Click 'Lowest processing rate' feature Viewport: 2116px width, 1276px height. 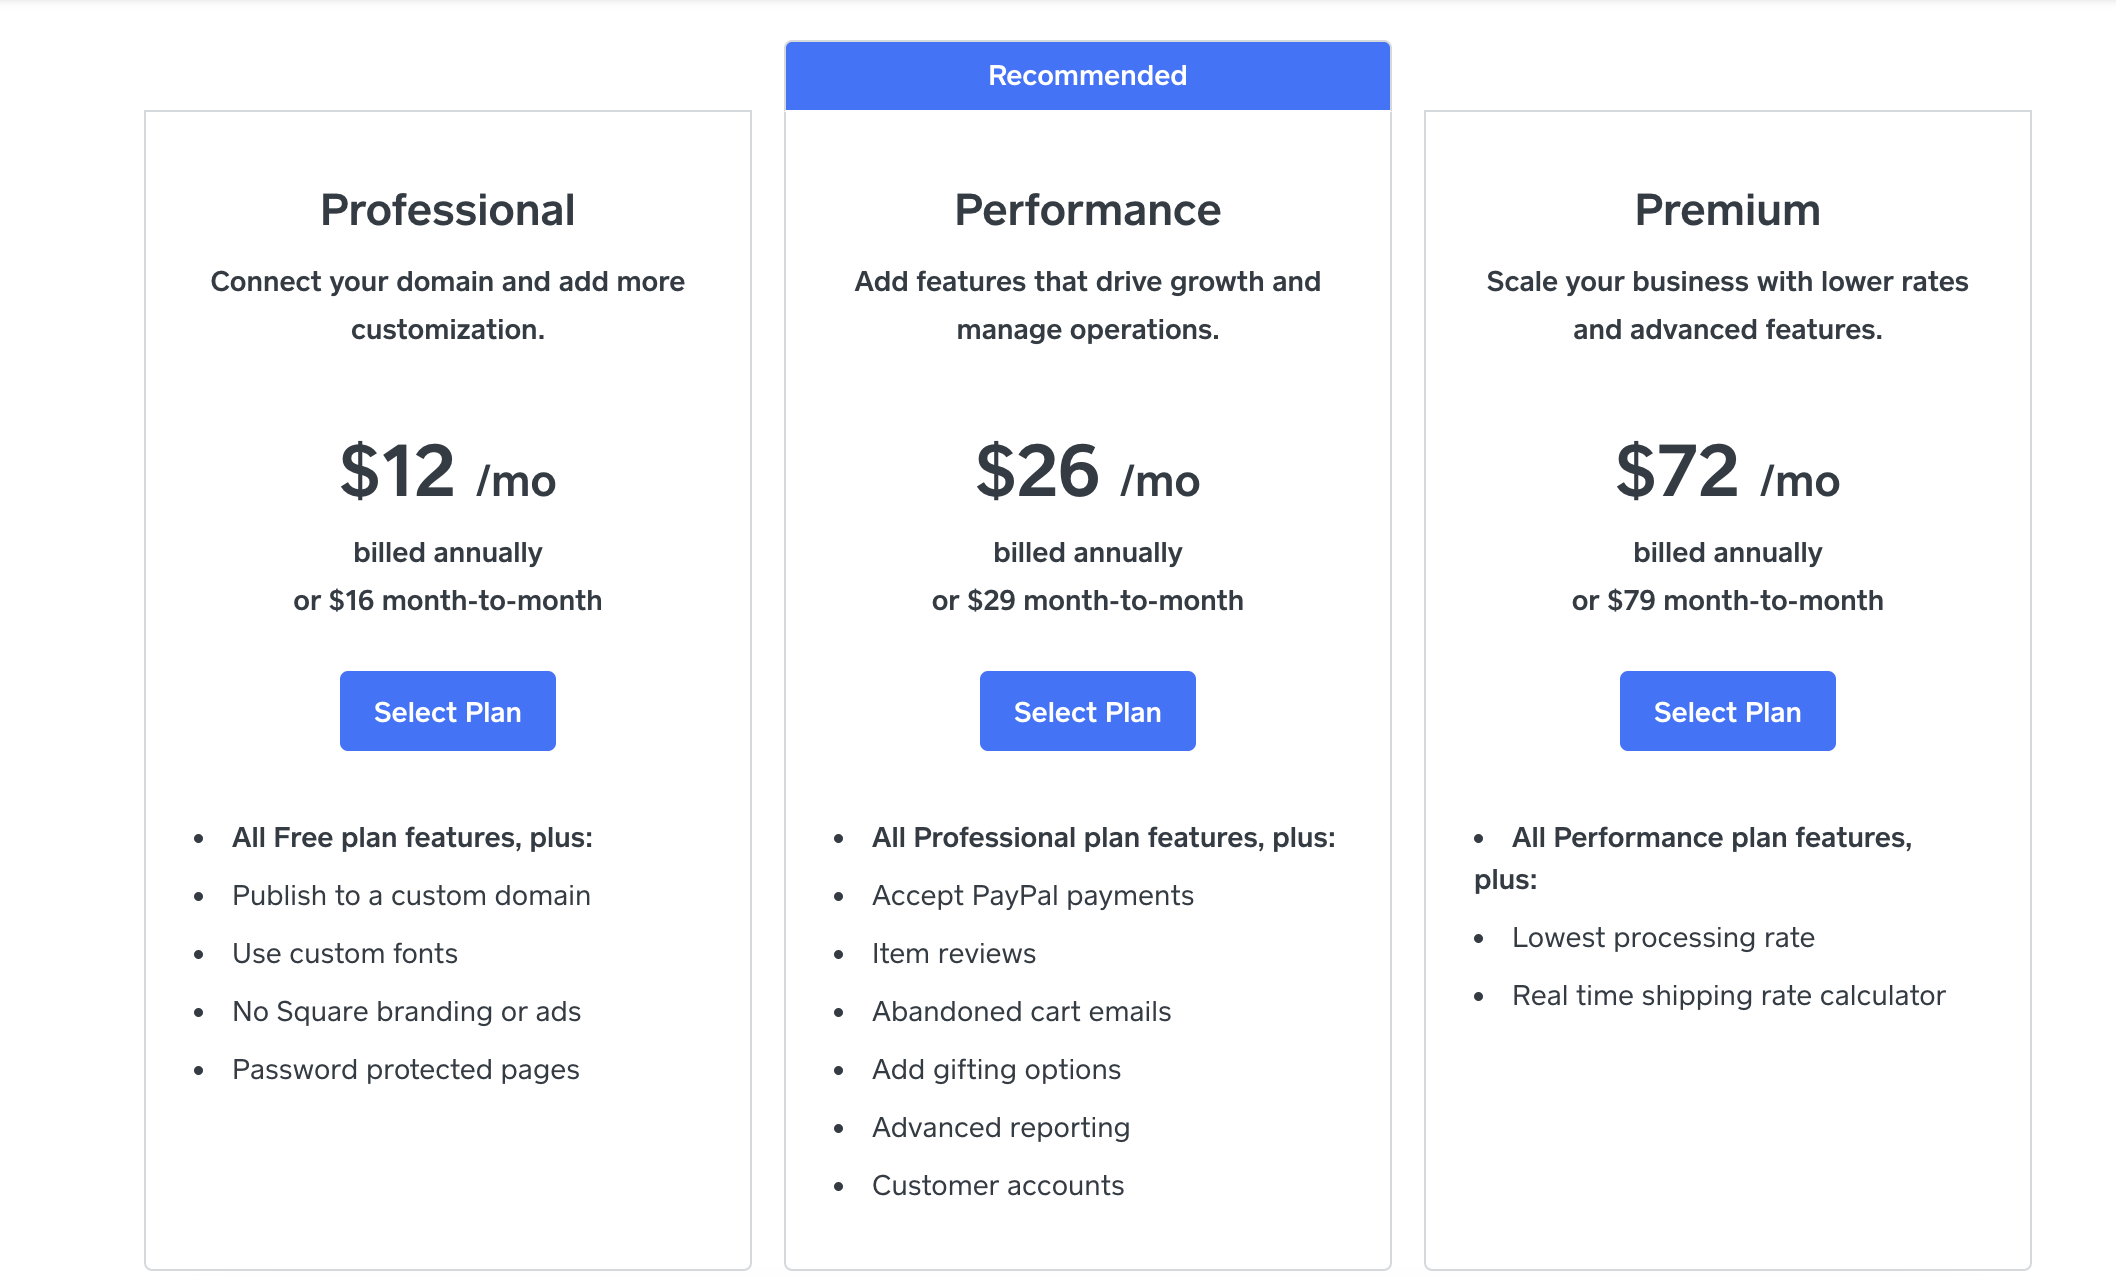tap(1663, 937)
